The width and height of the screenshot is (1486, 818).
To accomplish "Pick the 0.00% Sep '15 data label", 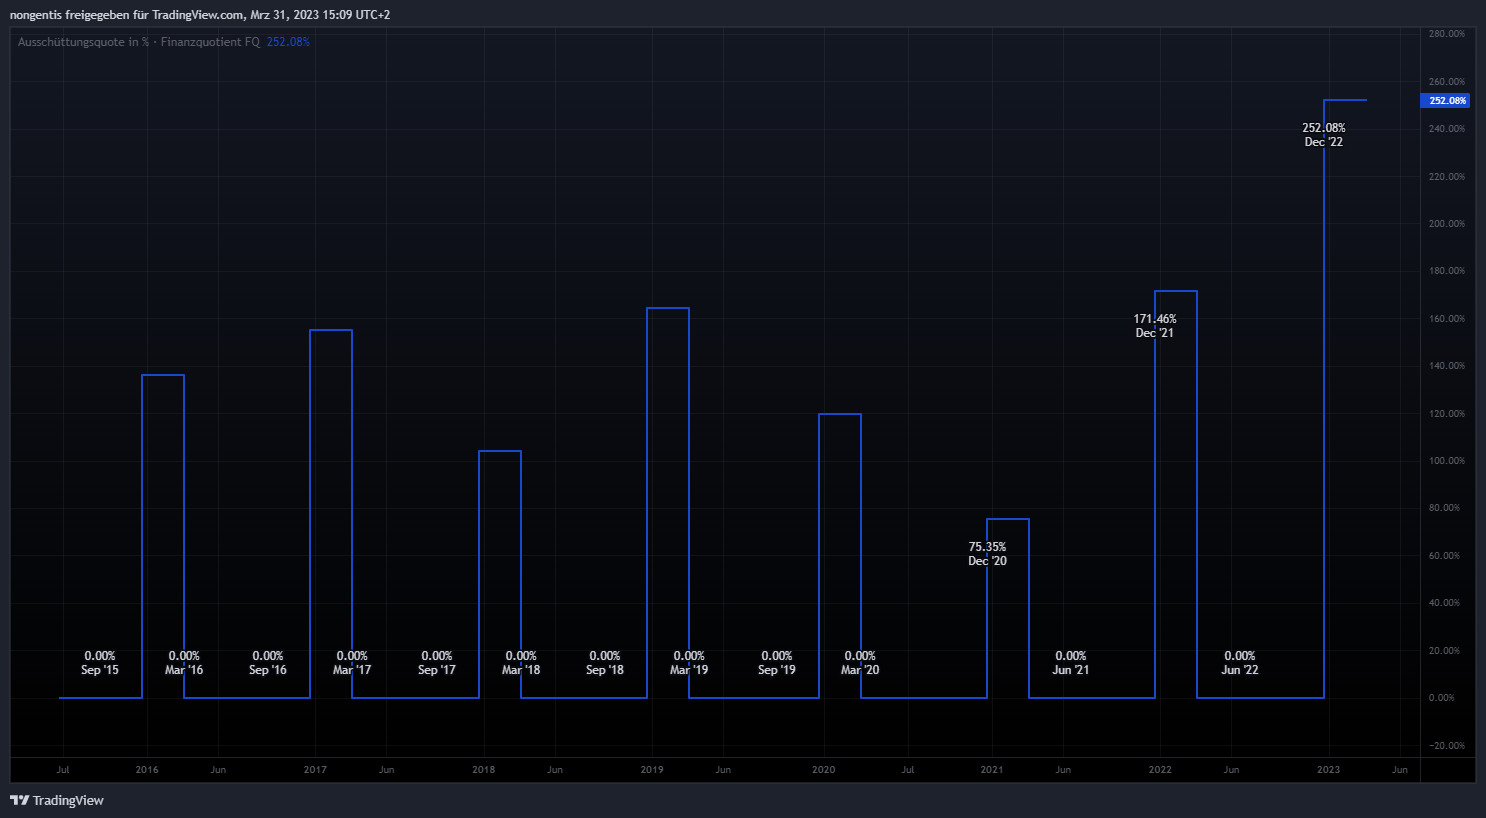I will pyautogui.click(x=99, y=663).
